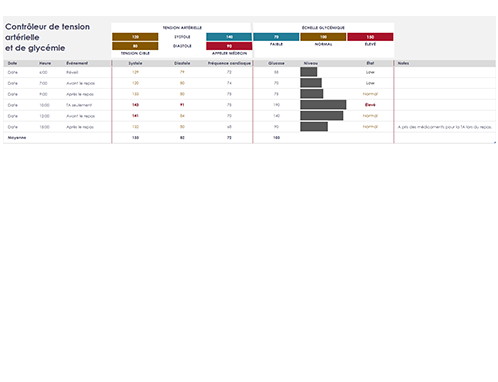Select the red diastole 90 threshold box
Screen dimensions: 498x382
[x=229, y=46]
